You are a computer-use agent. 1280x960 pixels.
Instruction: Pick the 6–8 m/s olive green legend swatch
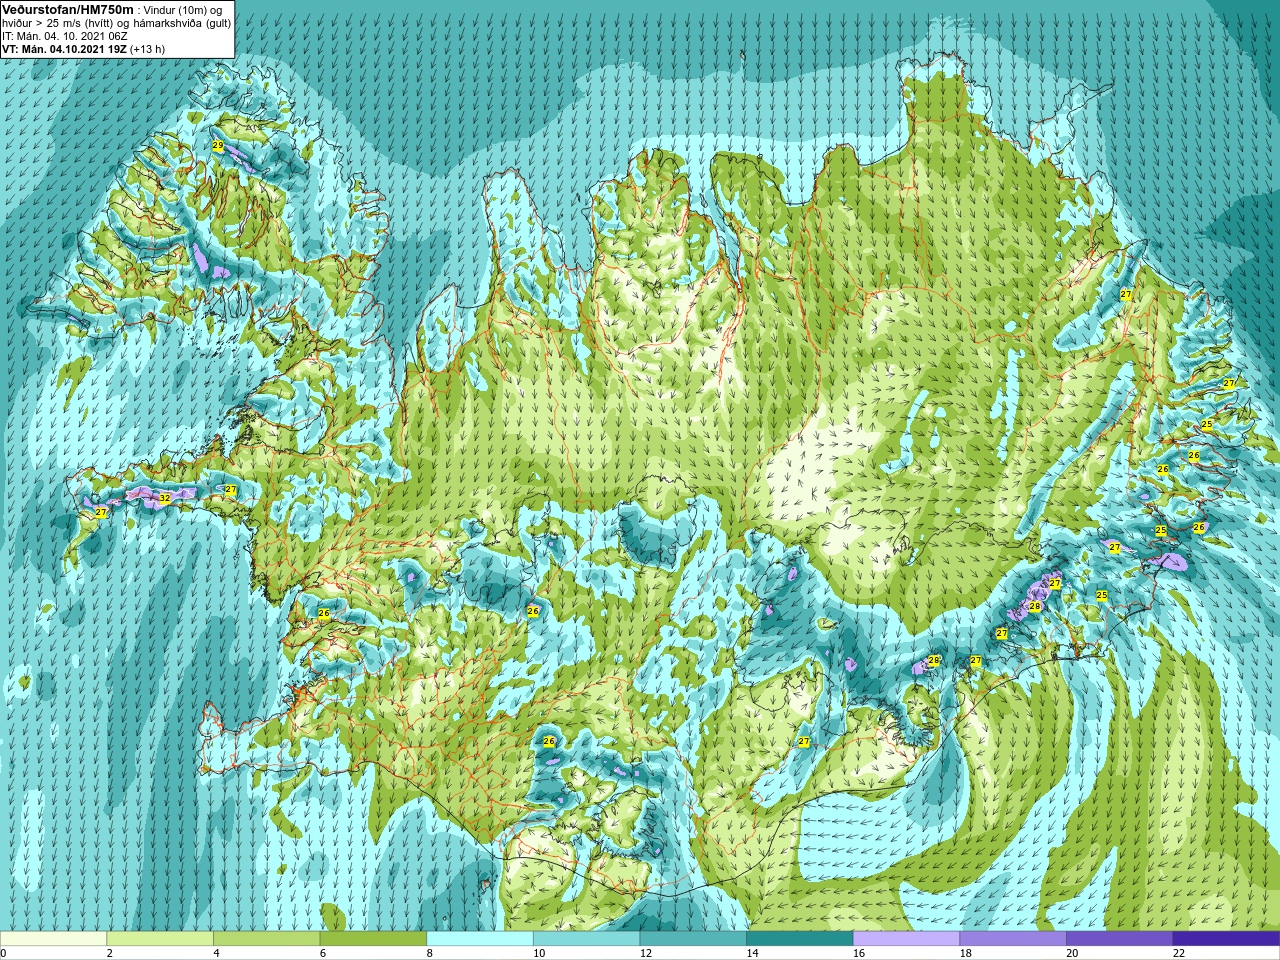tap(373, 939)
